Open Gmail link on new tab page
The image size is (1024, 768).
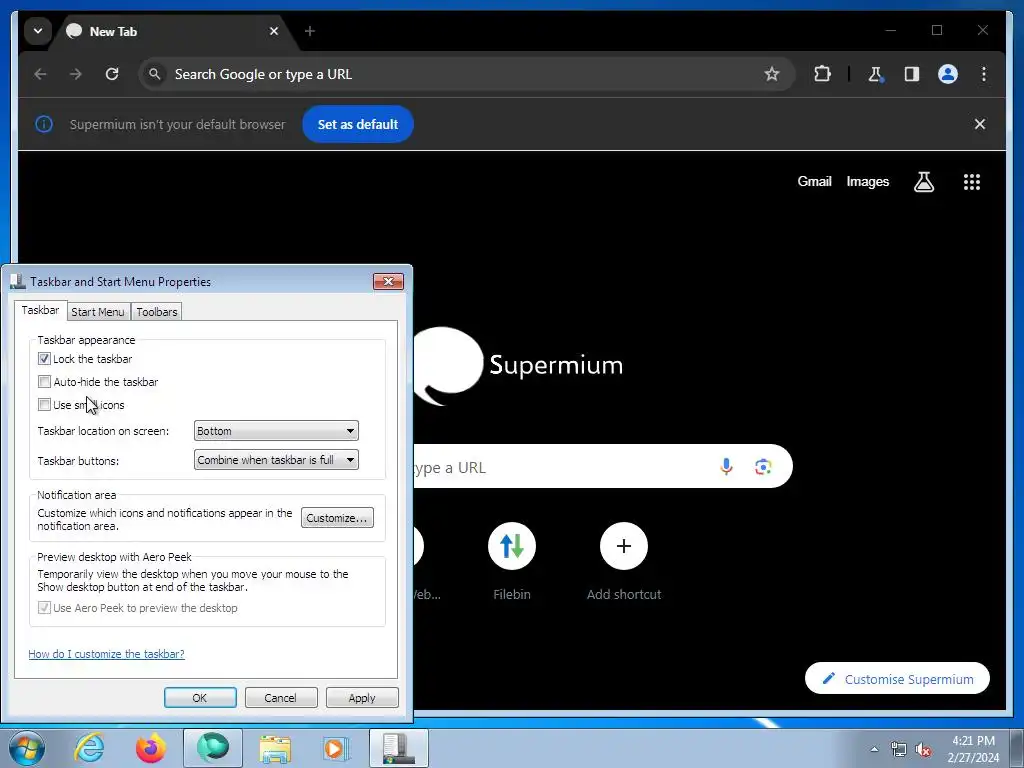(x=814, y=182)
